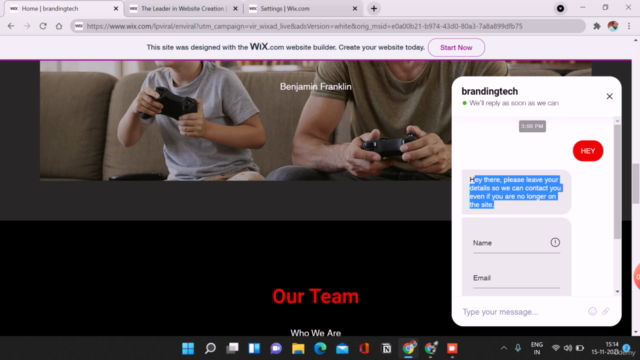Open the Chrome three-dot menu
Viewport: 640px width, 360px height.
coord(629,26)
